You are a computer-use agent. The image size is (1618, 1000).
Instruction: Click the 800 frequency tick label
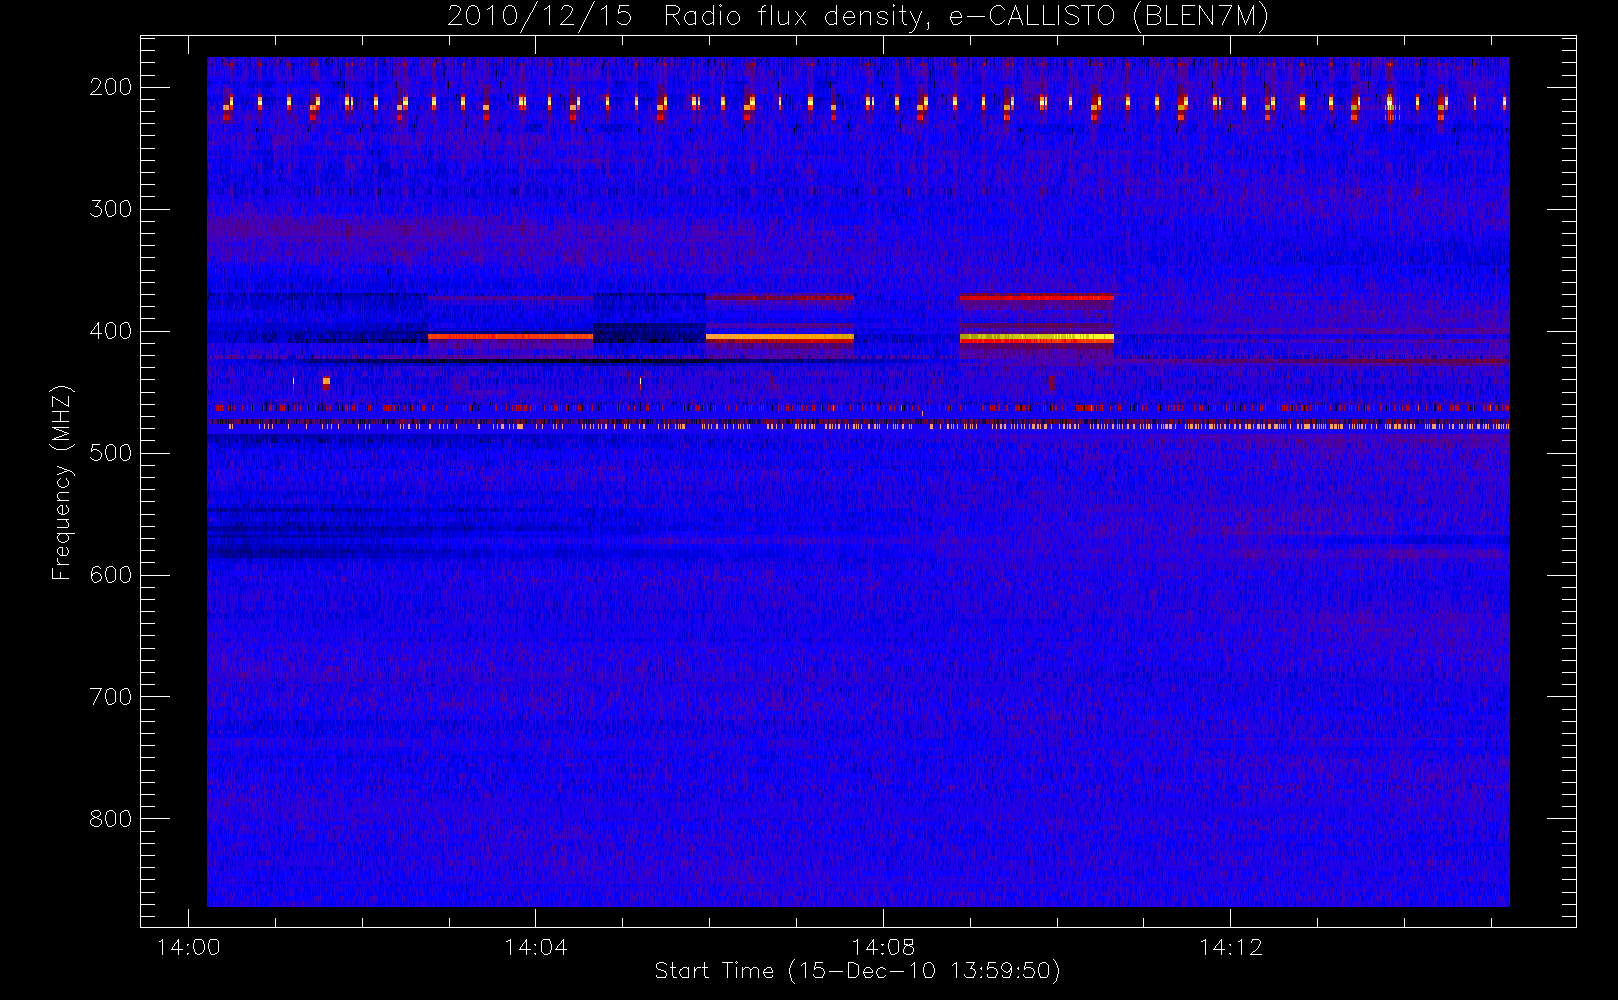(111, 819)
